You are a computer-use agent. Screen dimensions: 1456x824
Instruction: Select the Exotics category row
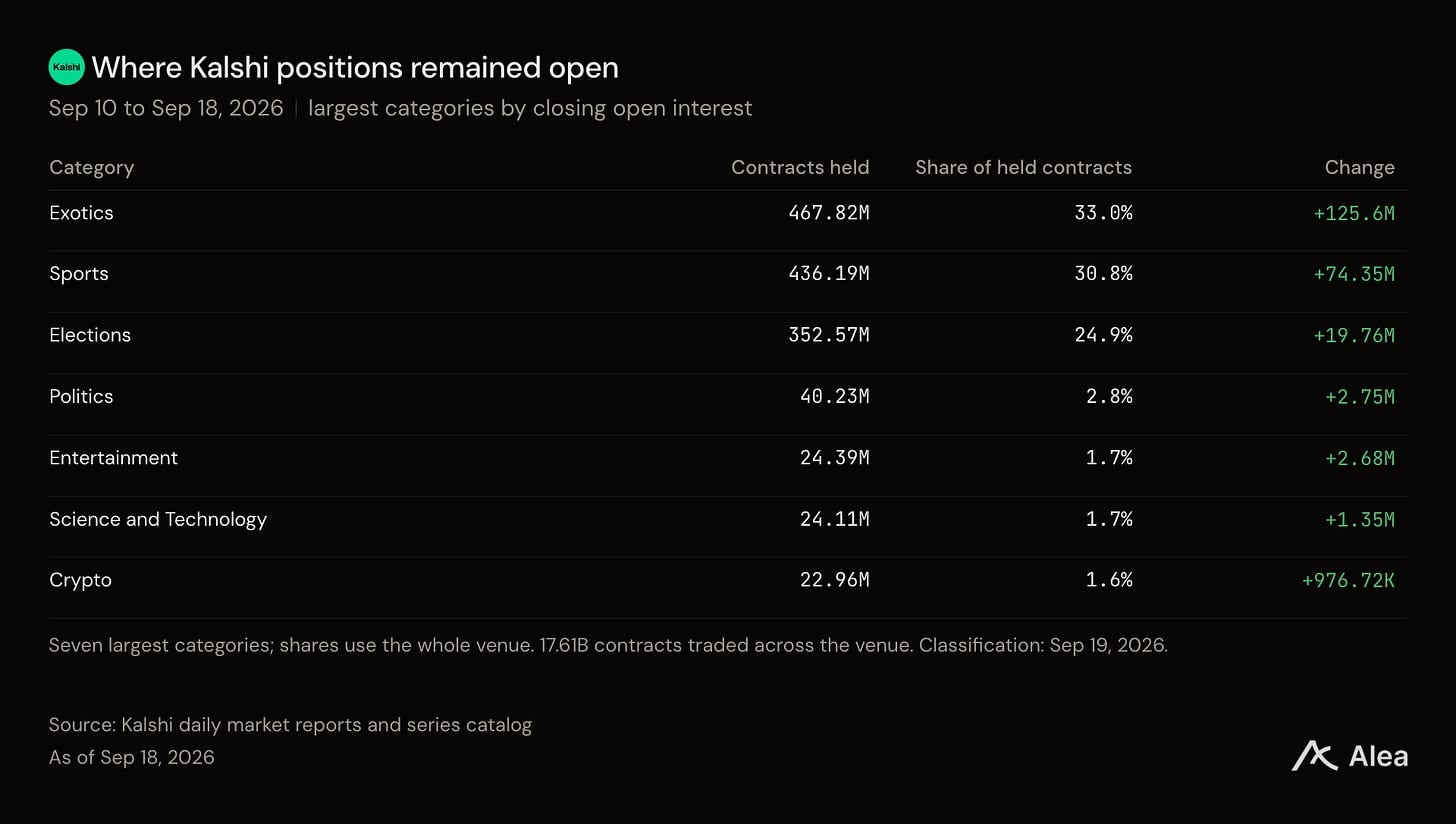click(x=728, y=213)
